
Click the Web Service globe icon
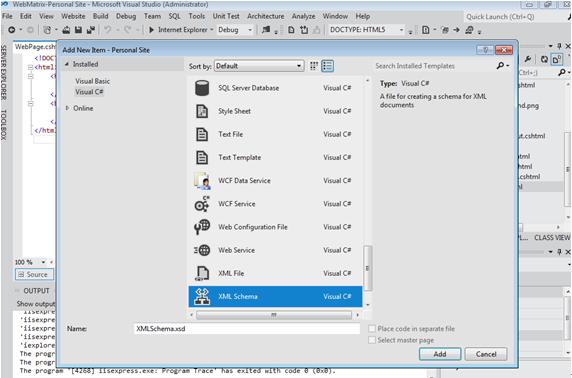tap(202, 250)
